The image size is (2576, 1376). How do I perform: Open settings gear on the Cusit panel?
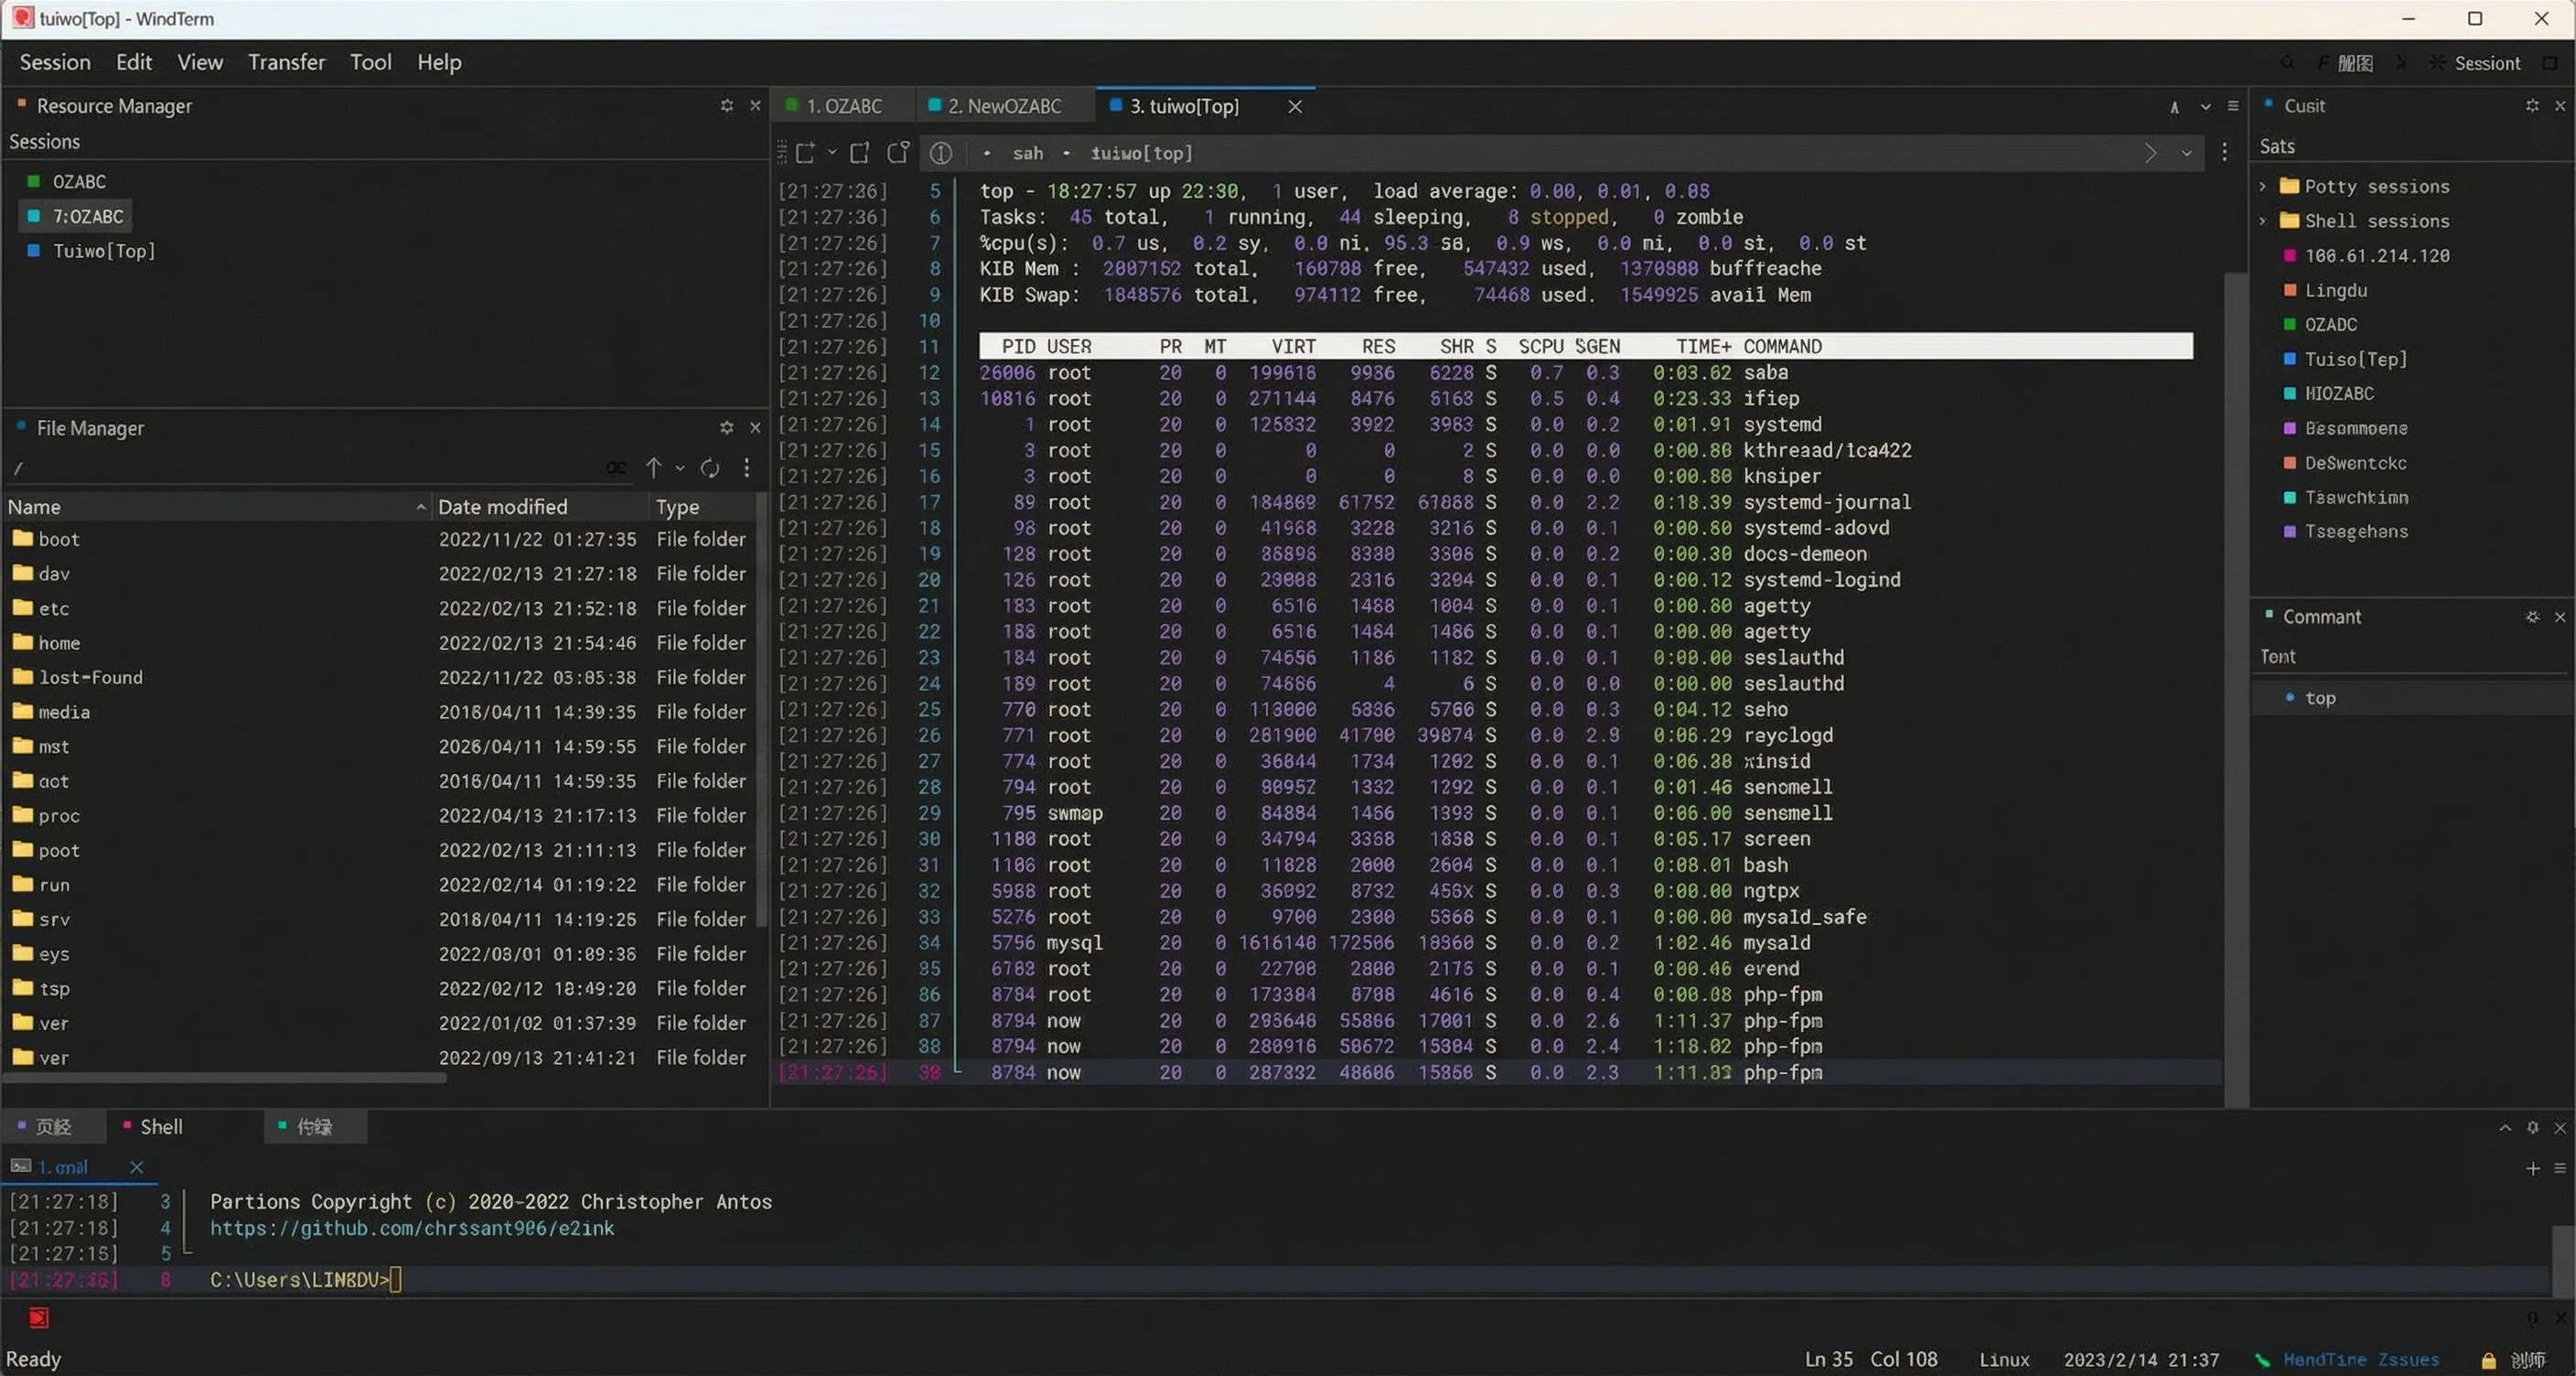click(2531, 105)
